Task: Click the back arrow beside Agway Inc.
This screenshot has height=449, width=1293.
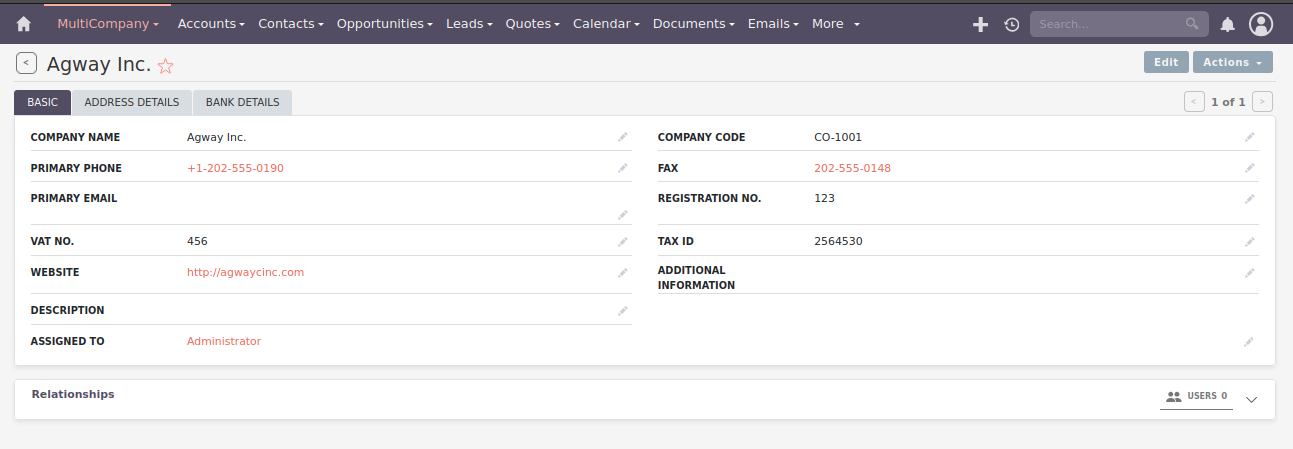Action: click(26, 63)
